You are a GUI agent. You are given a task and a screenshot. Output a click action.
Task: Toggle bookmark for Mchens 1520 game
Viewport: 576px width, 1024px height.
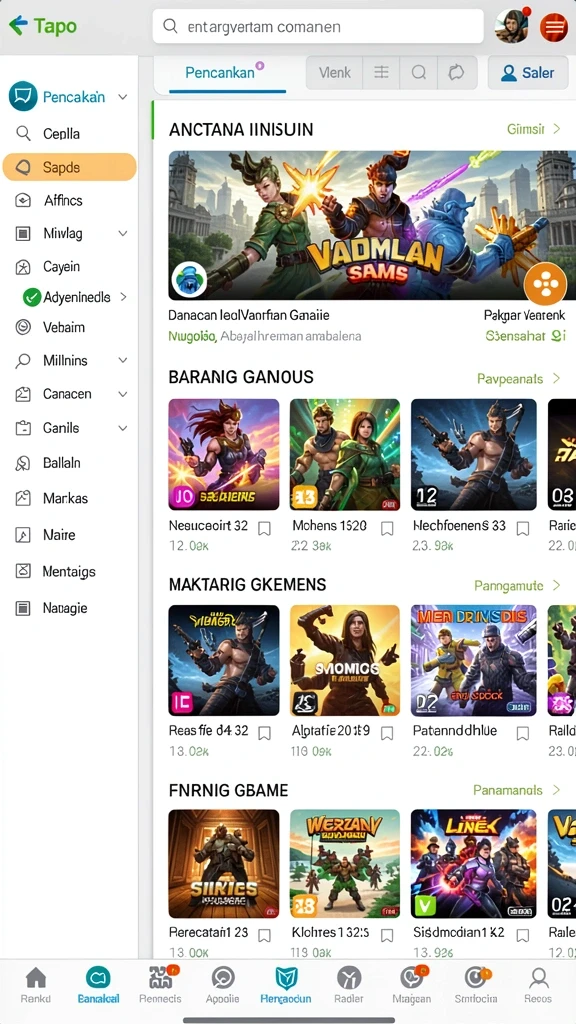point(387,528)
